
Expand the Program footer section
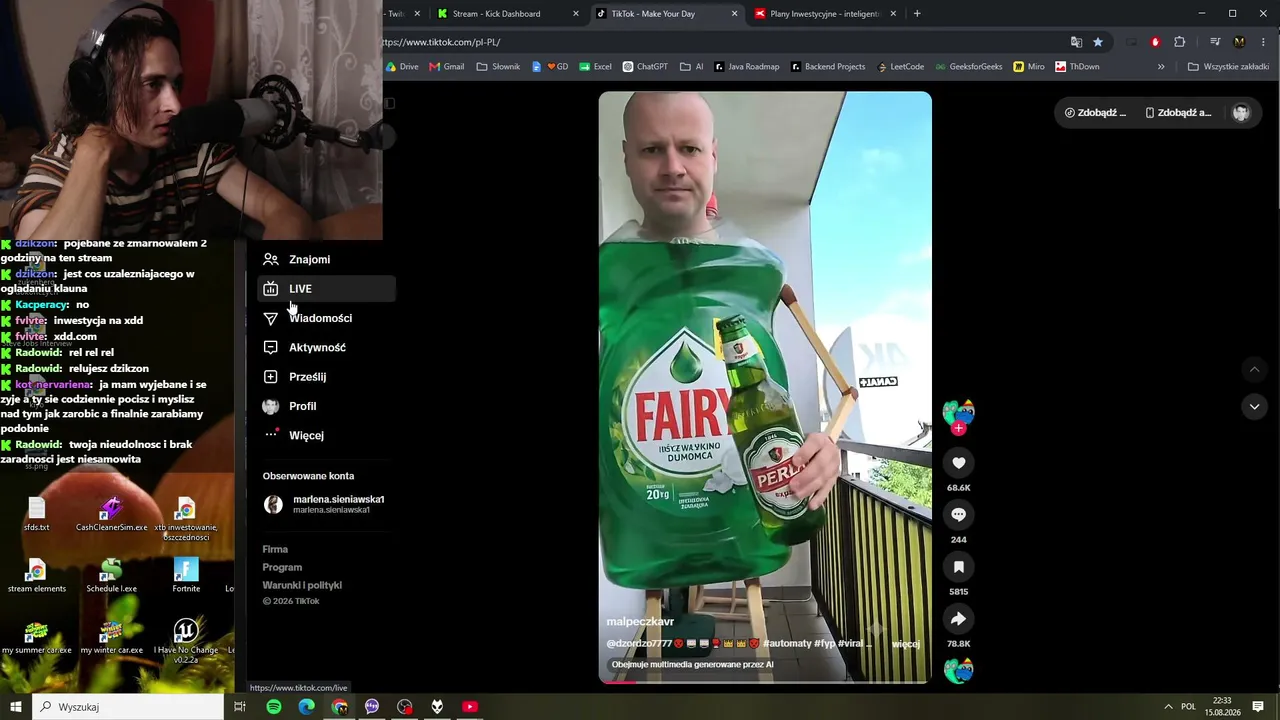point(282,567)
